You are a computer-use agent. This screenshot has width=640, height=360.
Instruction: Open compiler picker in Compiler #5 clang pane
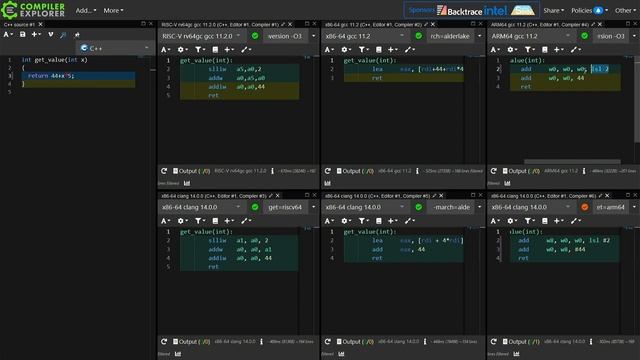(365, 207)
